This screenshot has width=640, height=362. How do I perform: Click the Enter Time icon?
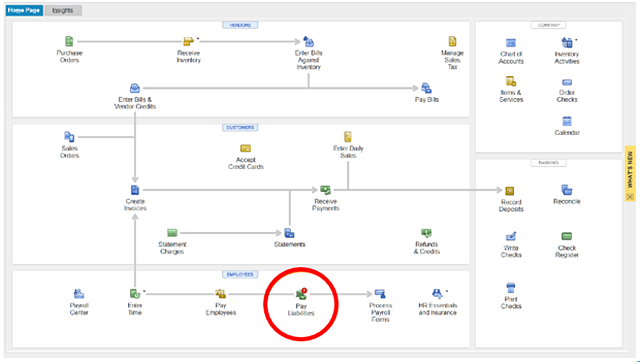point(135,294)
